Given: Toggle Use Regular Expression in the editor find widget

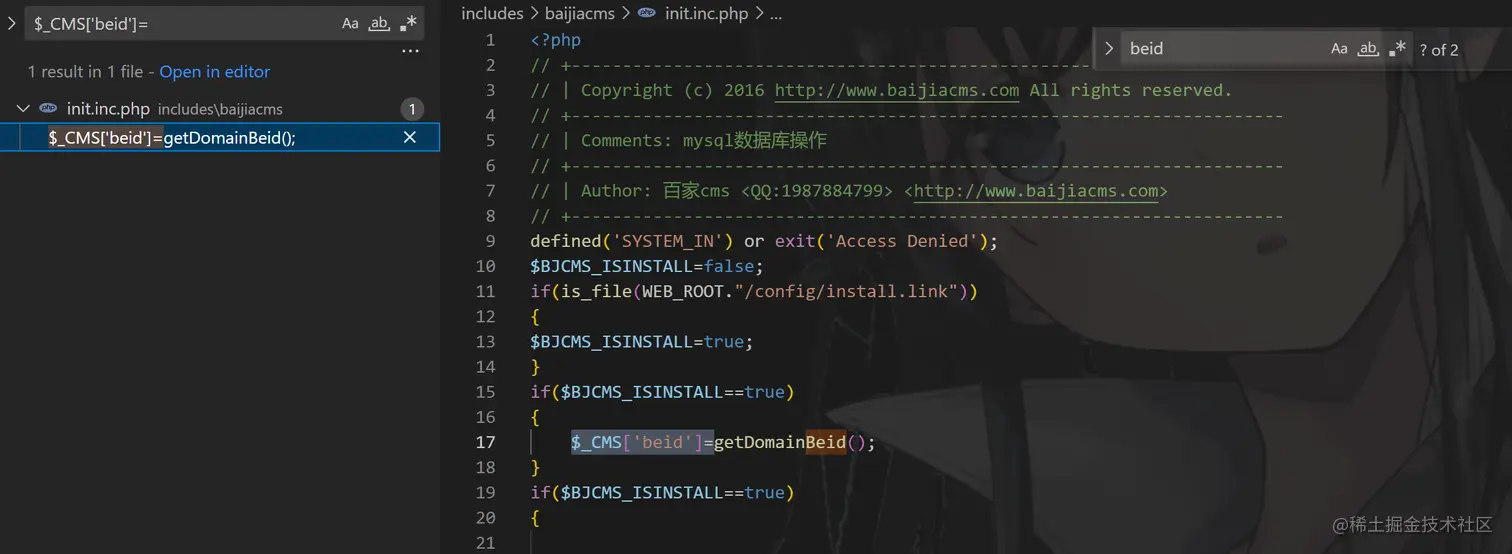Looking at the screenshot, I should pyautogui.click(x=1397, y=49).
